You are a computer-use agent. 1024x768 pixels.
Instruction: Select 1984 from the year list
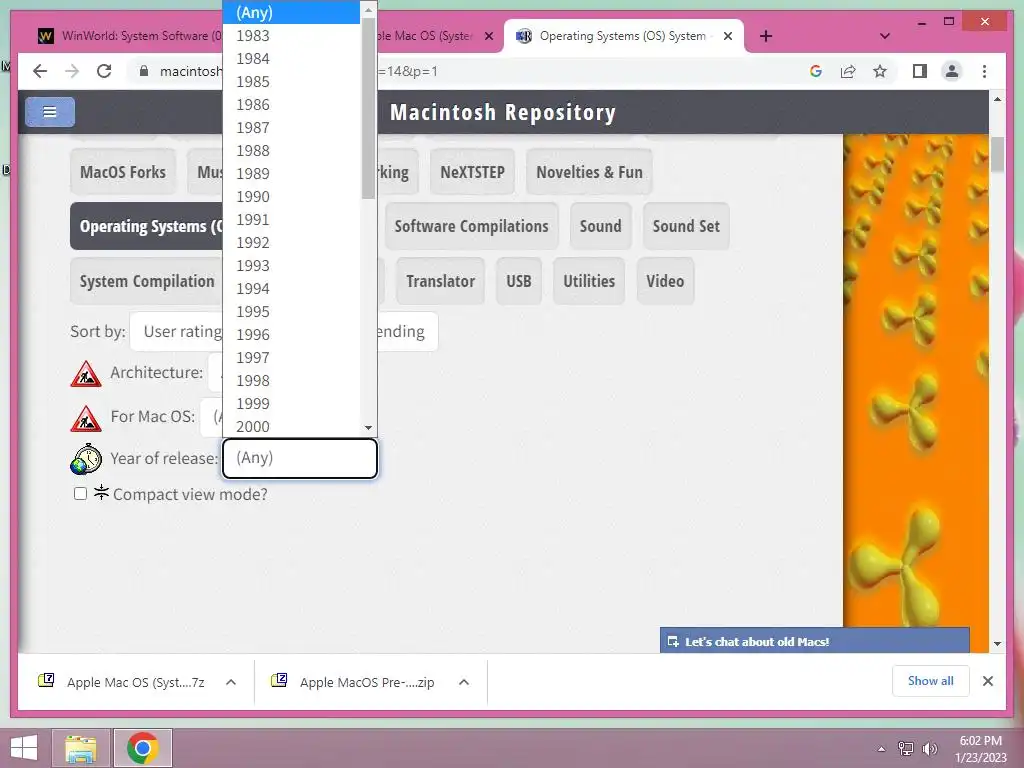click(x=291, y=59)
